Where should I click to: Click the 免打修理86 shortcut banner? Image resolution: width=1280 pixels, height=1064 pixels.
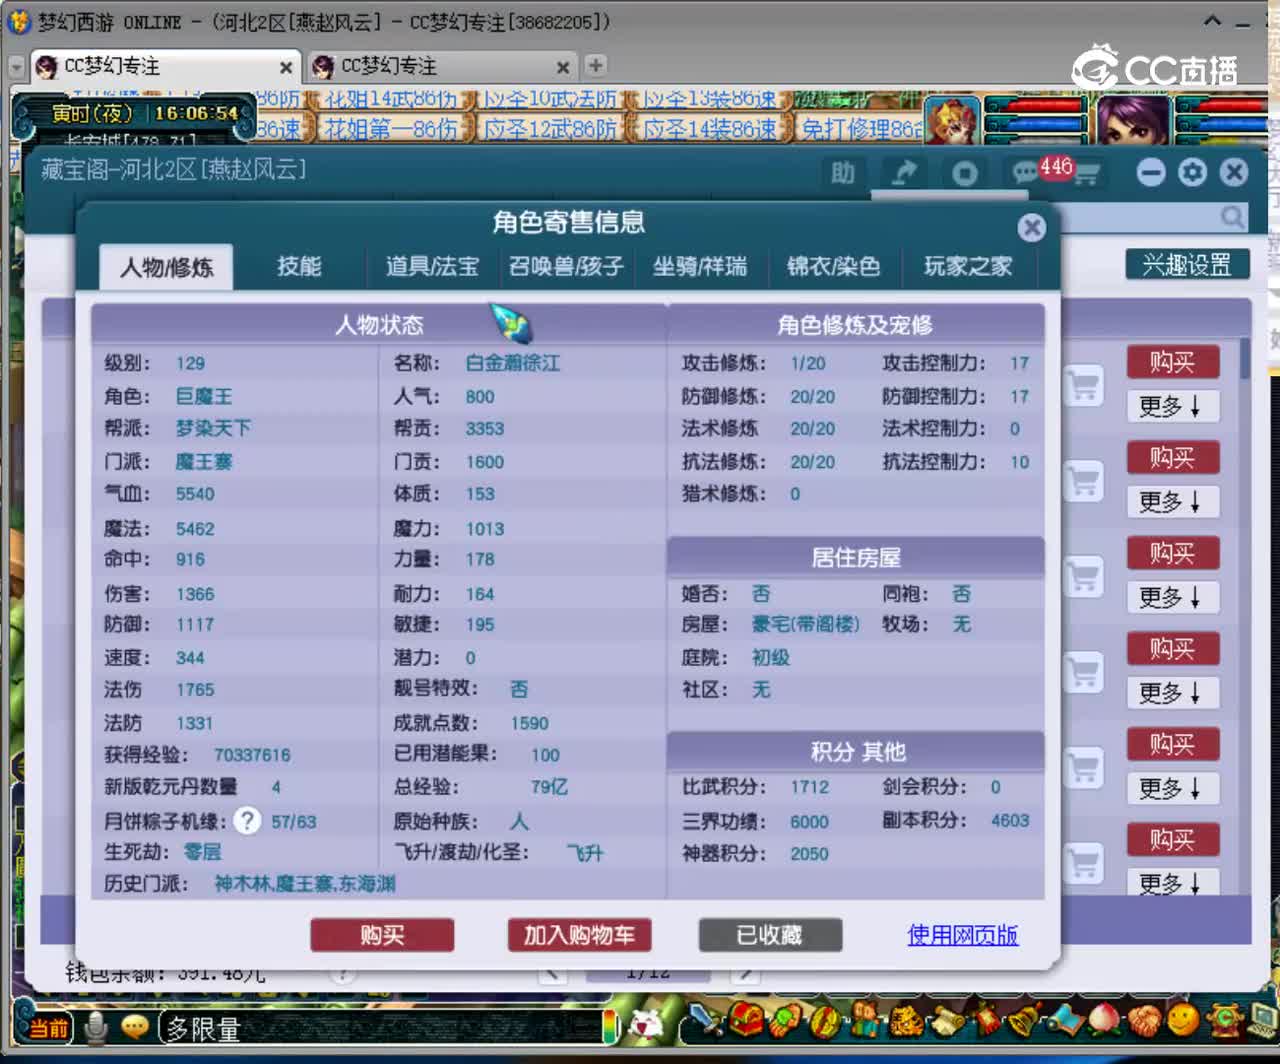(862, 129)
